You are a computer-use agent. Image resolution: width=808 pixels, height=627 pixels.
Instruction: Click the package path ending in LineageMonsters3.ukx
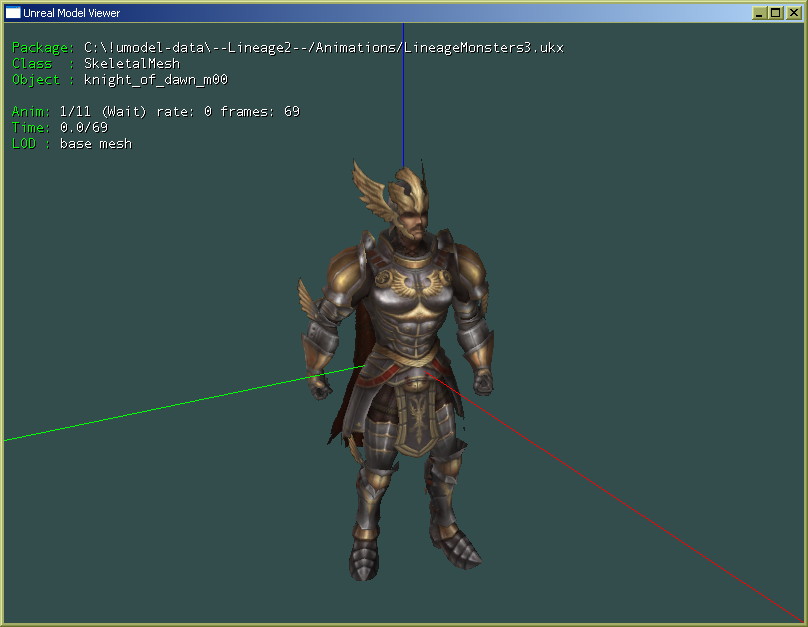324,48
